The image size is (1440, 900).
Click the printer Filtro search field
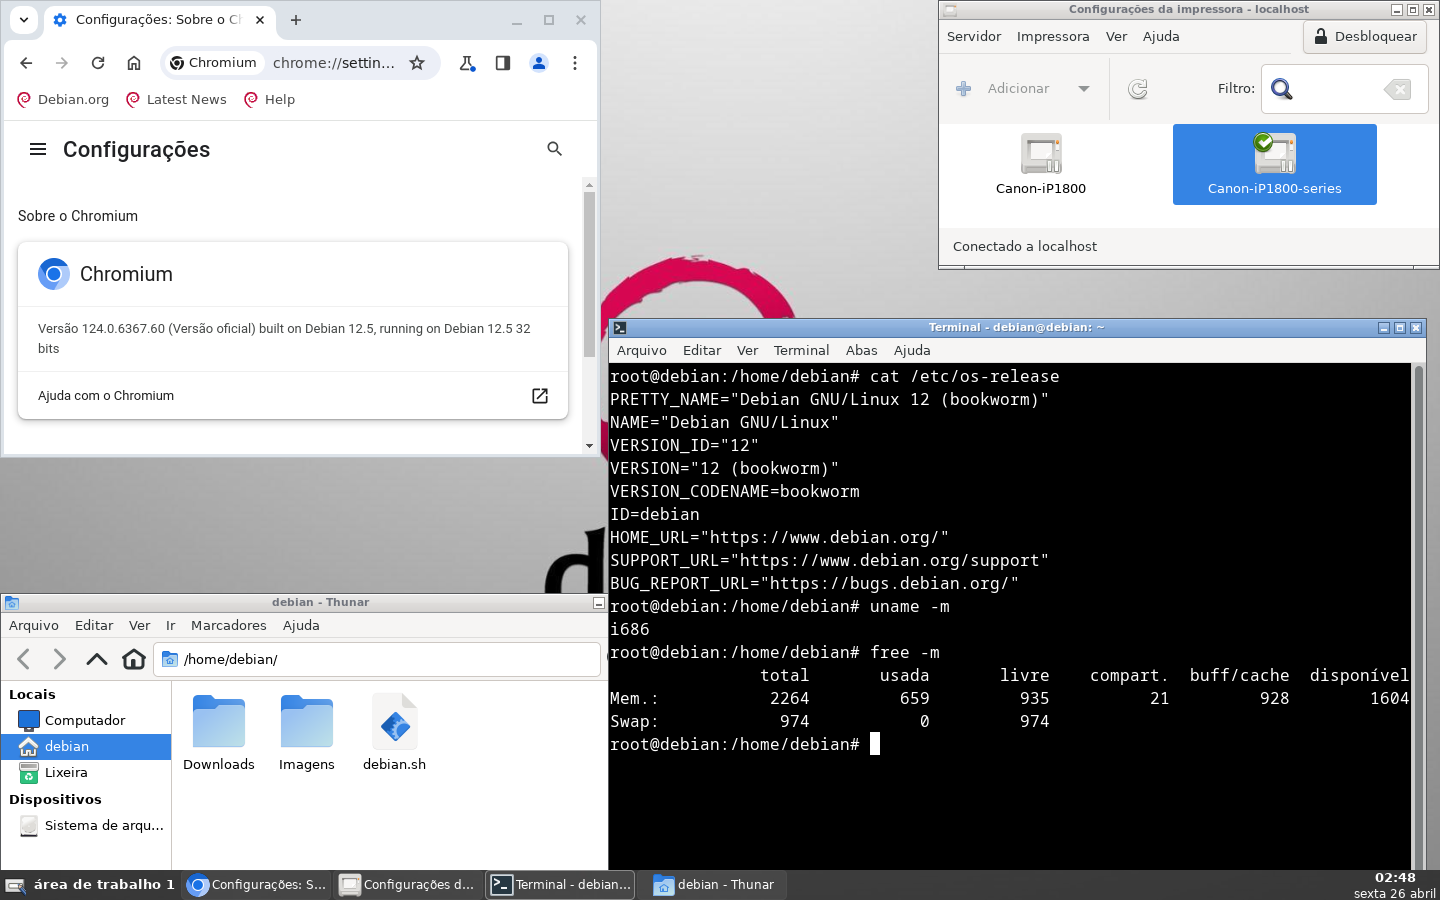click(x=1340, y=89)
